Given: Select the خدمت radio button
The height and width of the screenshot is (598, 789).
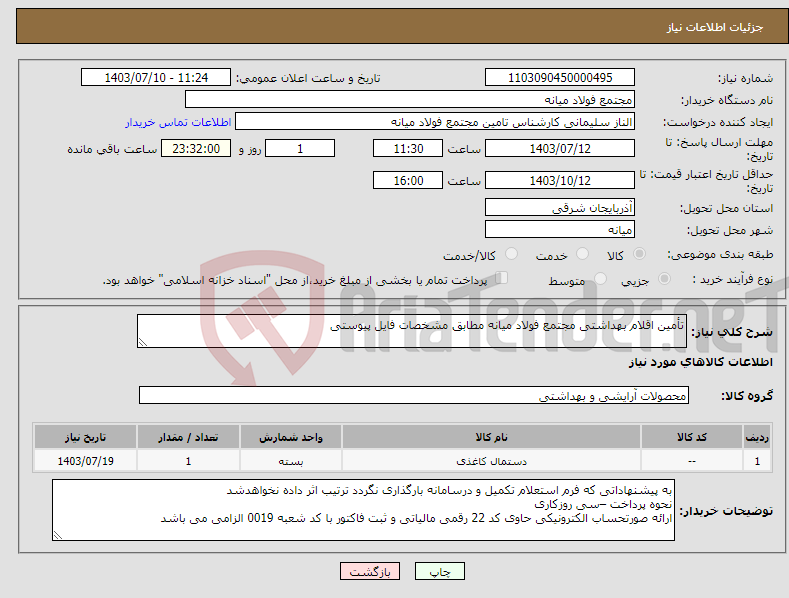Looking at the screenshot, I should tap(582, 254).
